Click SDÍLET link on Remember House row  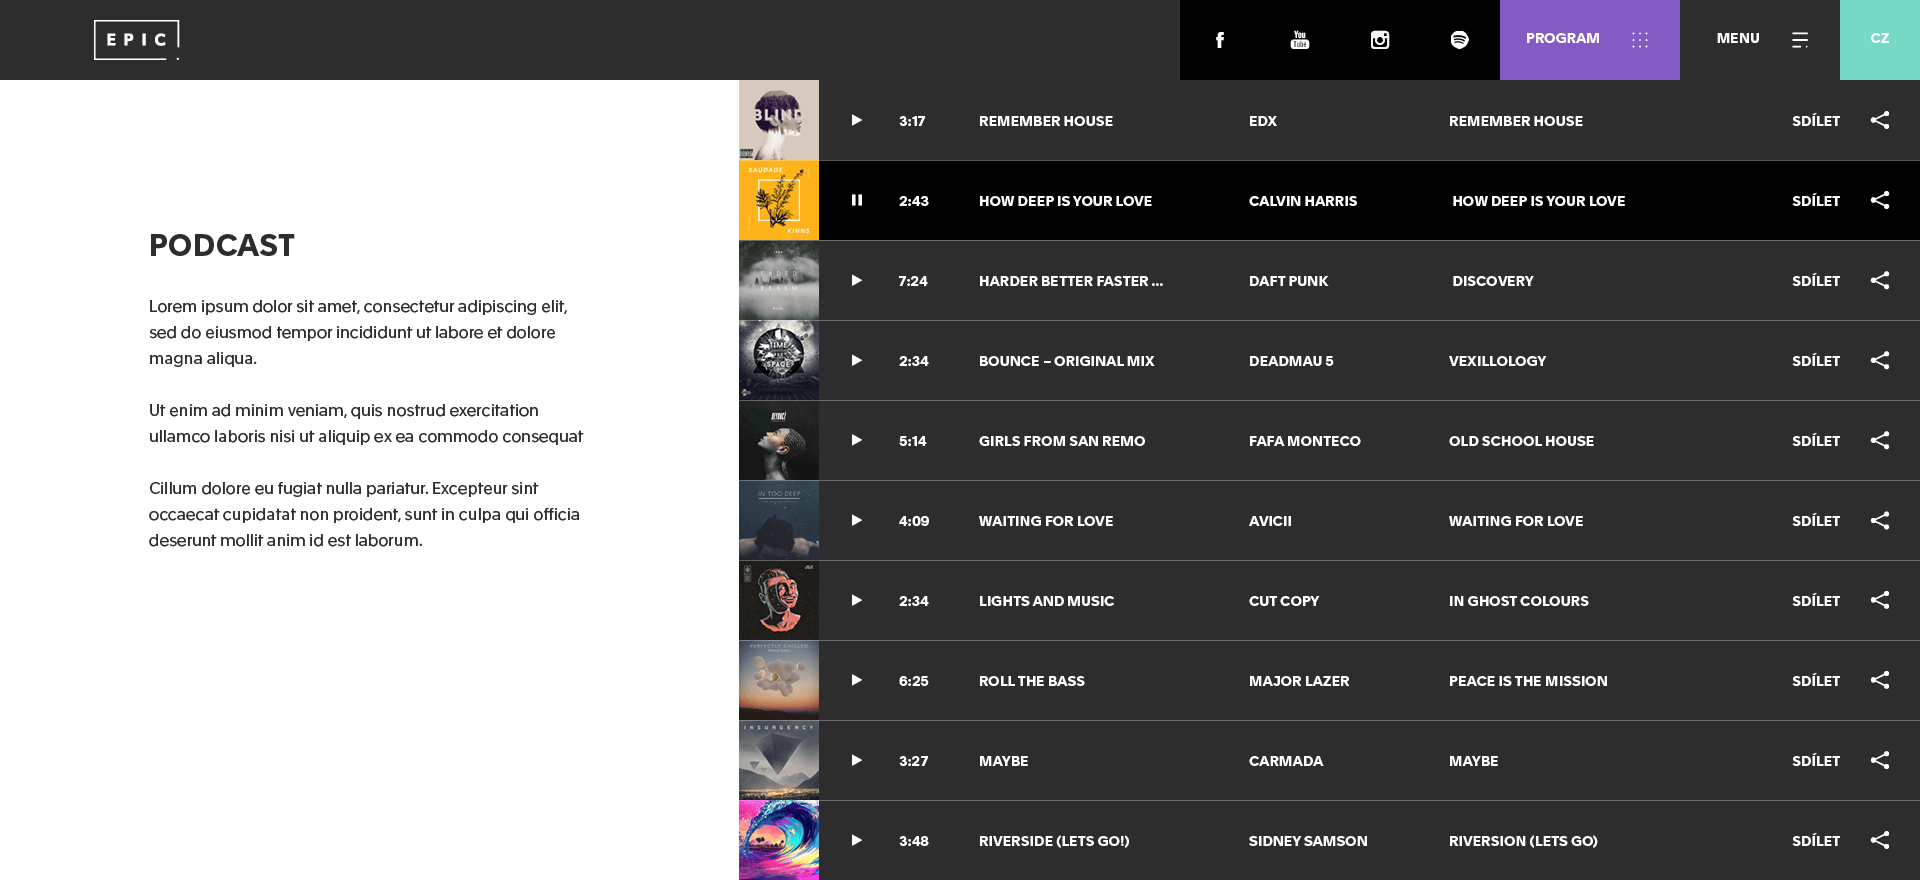coord(1816,121)
